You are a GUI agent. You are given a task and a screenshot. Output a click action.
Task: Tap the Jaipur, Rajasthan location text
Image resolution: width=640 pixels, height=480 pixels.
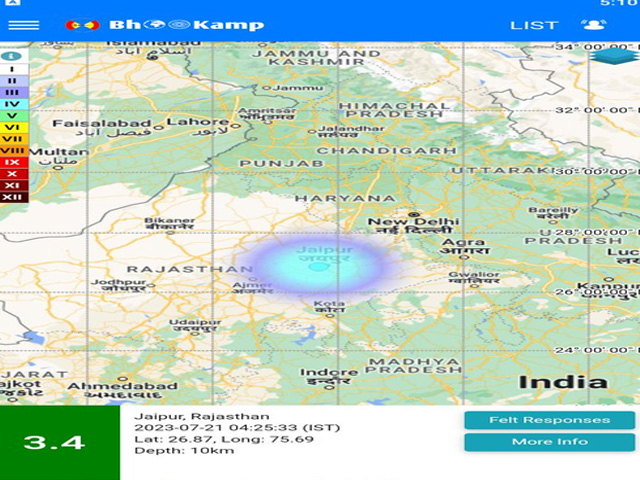202,417
